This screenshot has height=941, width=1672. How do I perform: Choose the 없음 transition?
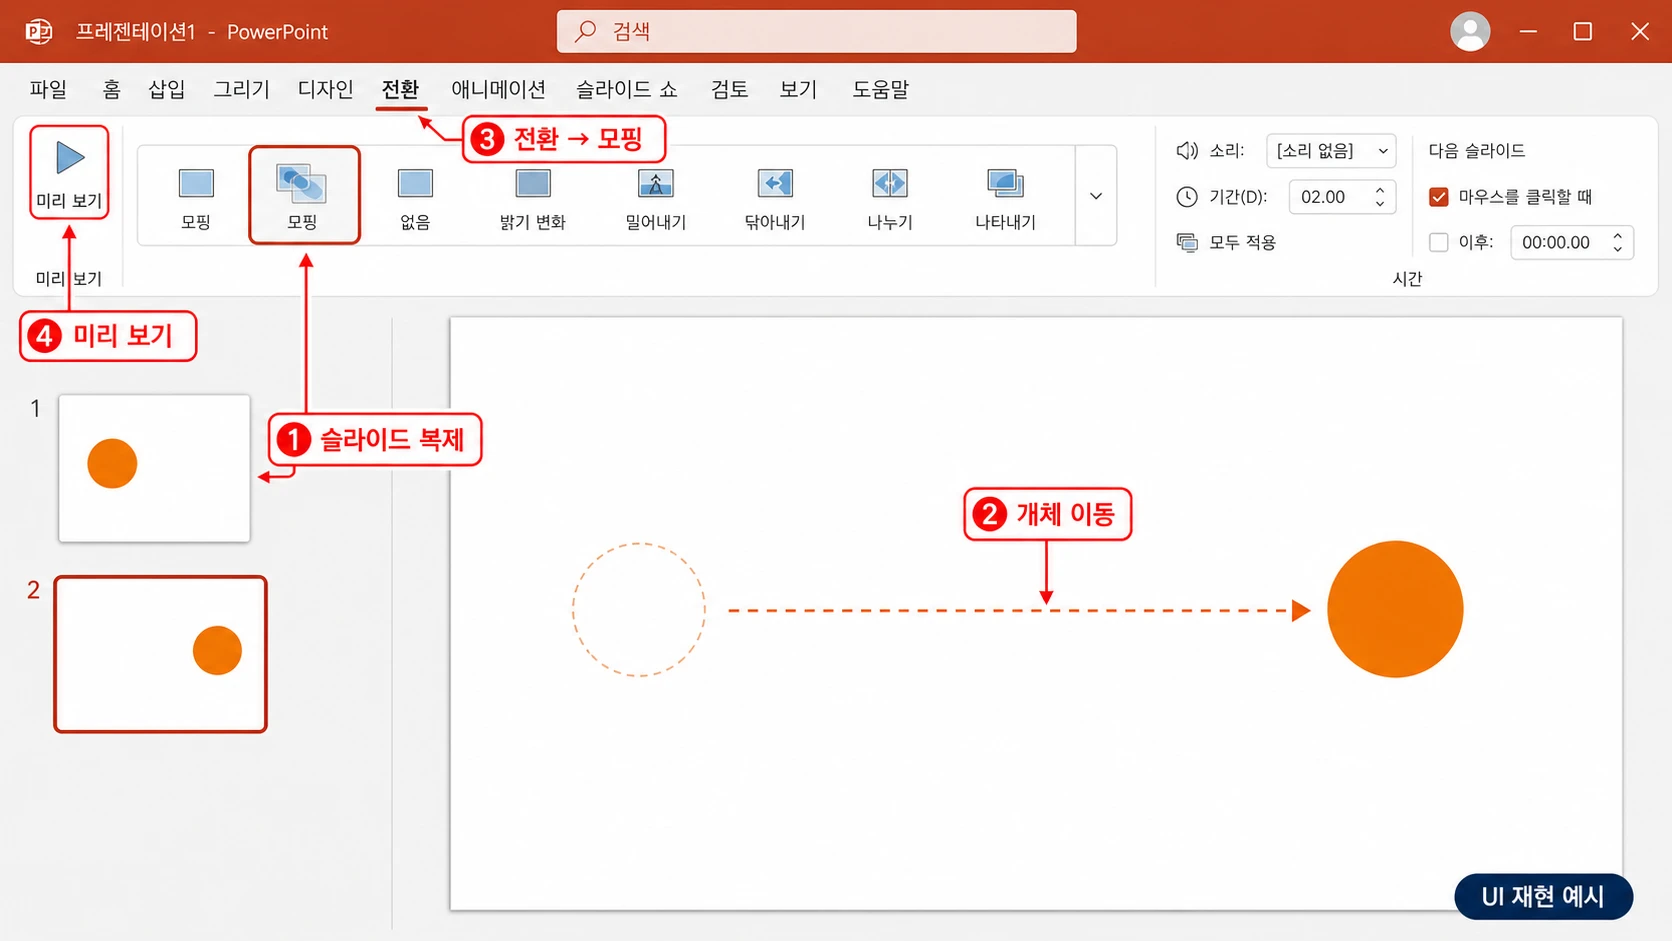tap(415, 198)
